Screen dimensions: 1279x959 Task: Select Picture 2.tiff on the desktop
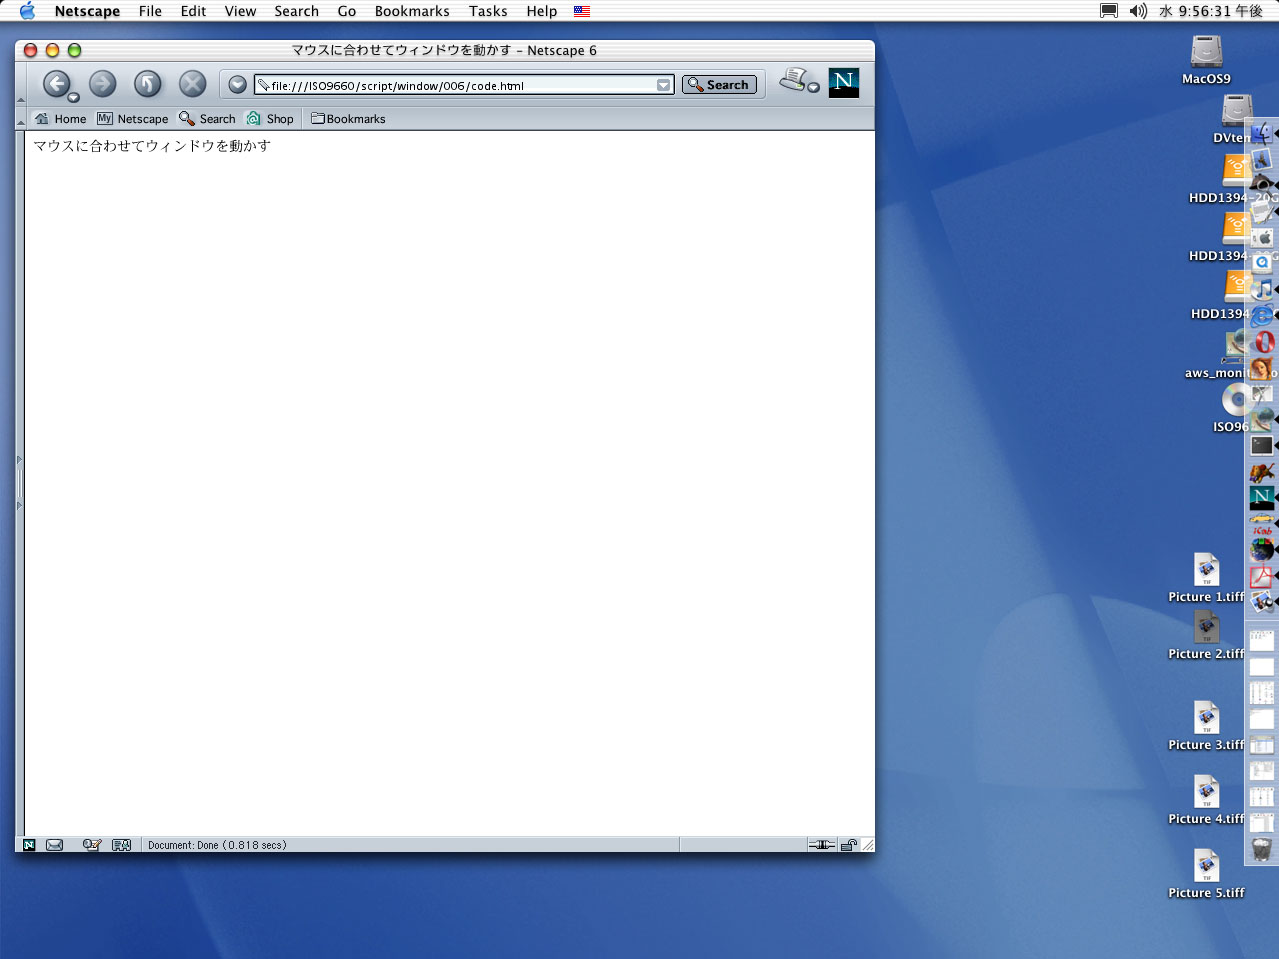(1207, 627)
